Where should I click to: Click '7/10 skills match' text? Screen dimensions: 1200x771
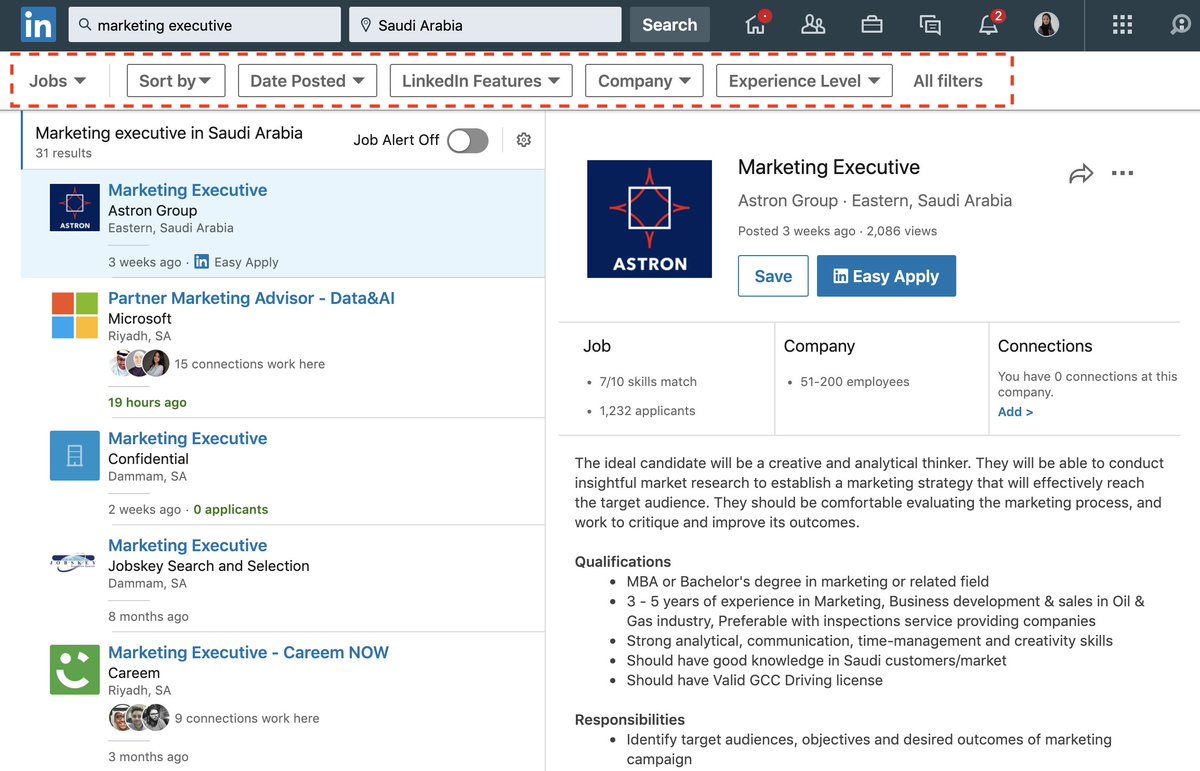(x=648, y=381)
